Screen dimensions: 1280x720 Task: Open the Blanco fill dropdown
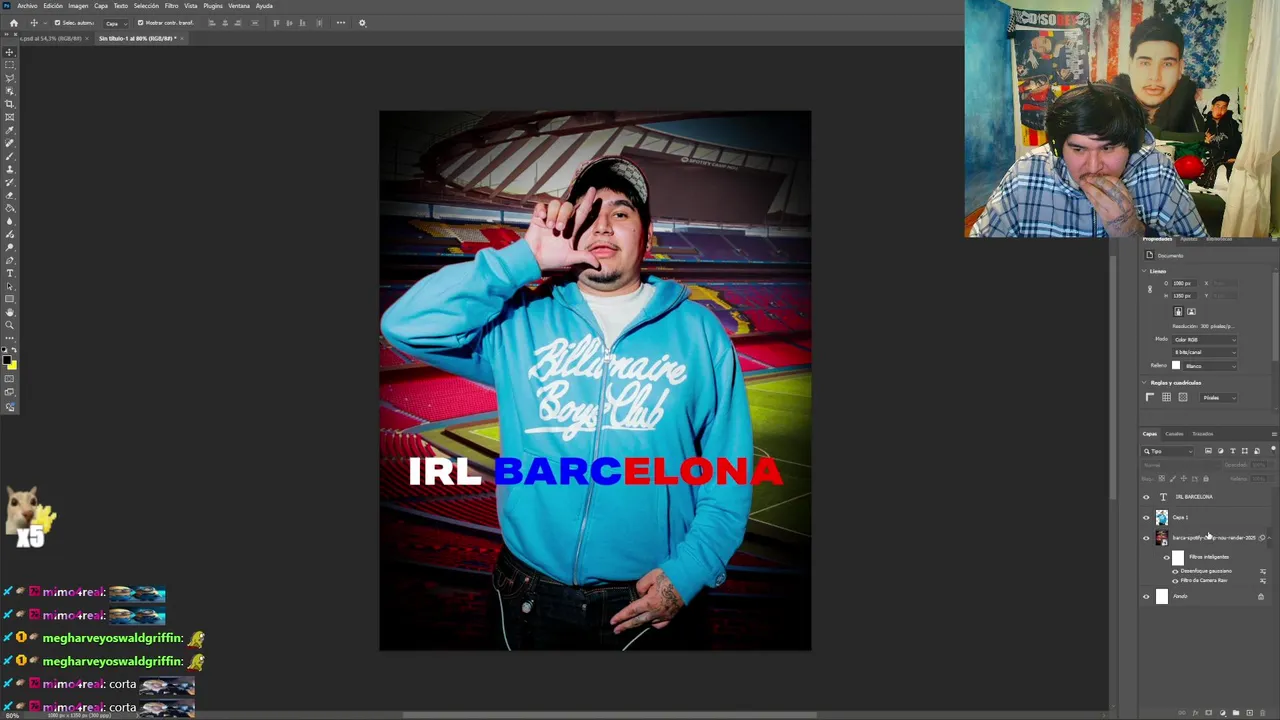(1210, 366)
